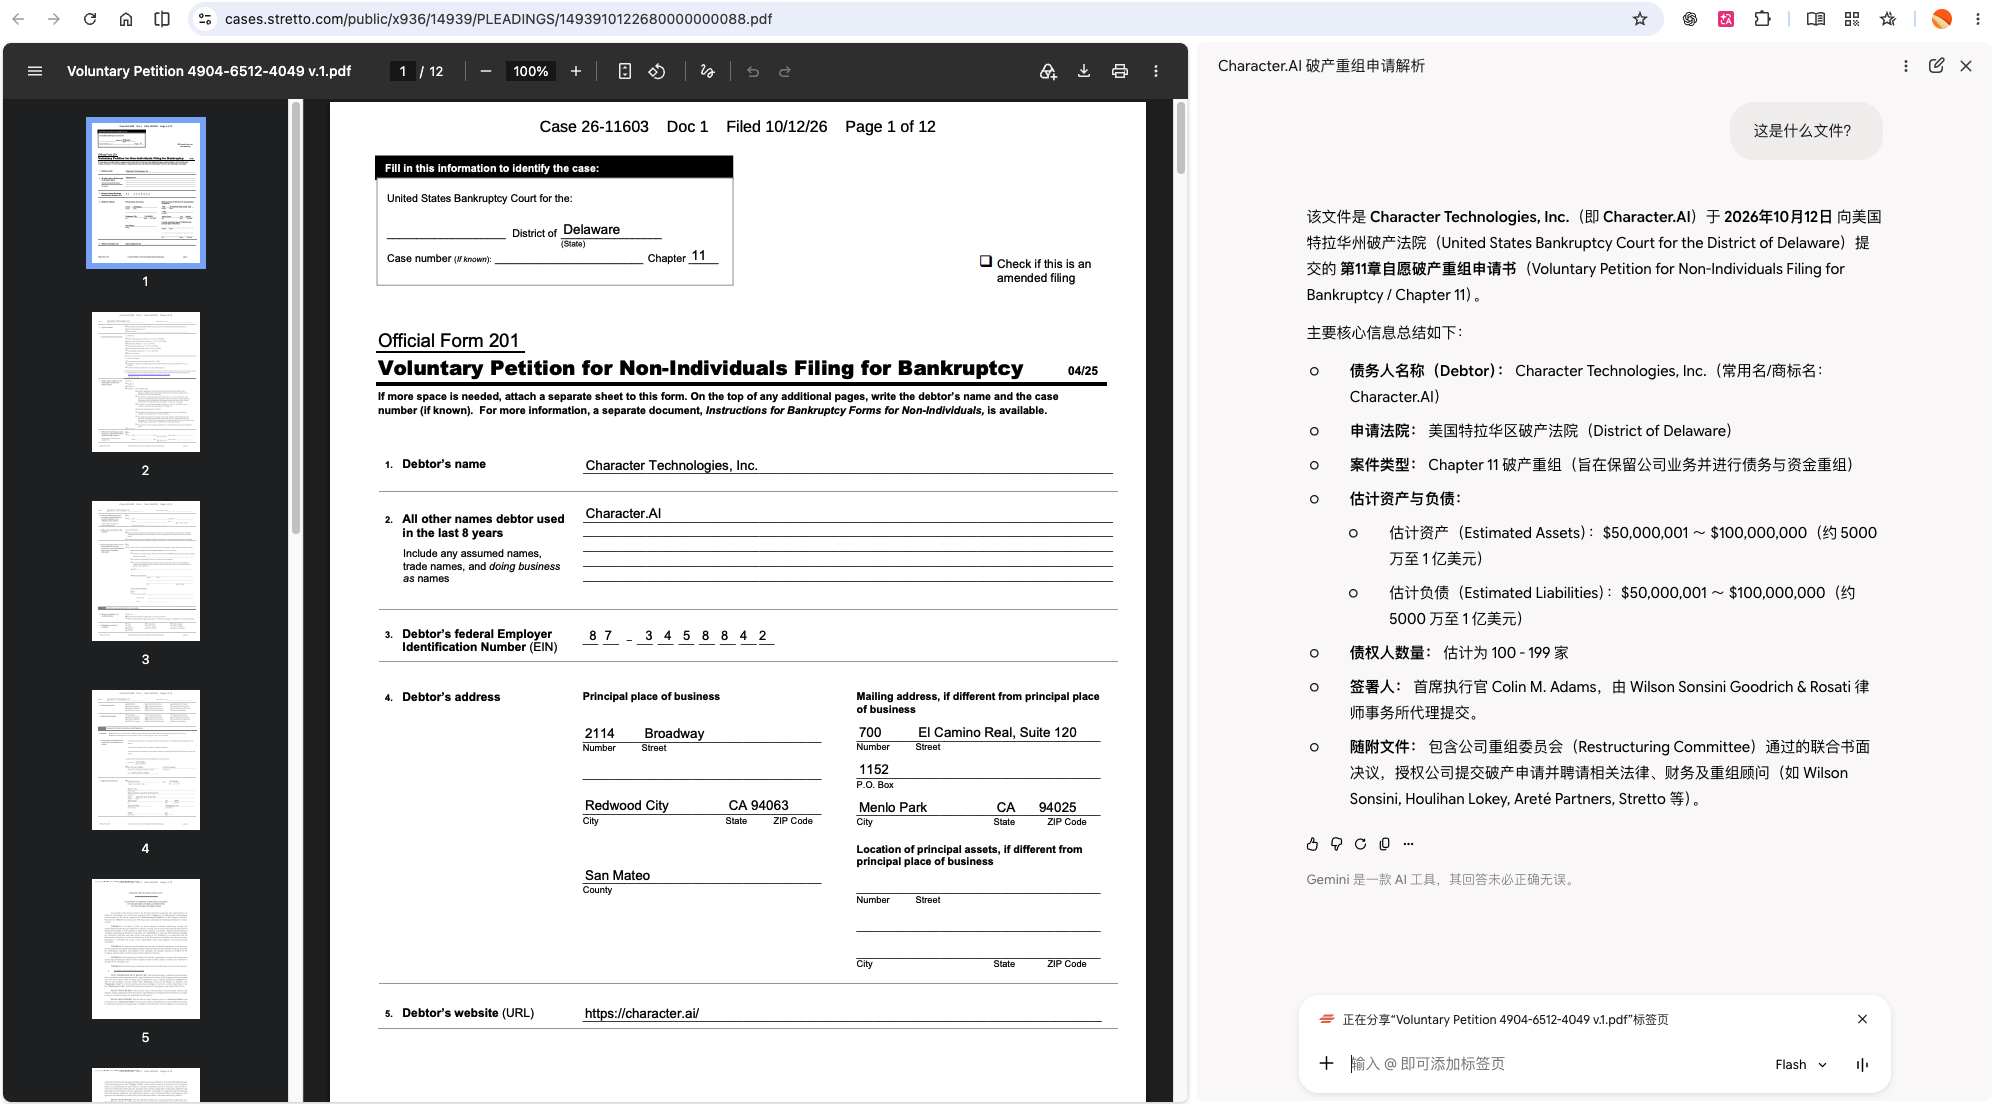1996x1104 pixels.
Task: Open the Flash model selector dropdown
Action: point(1801,1064)
